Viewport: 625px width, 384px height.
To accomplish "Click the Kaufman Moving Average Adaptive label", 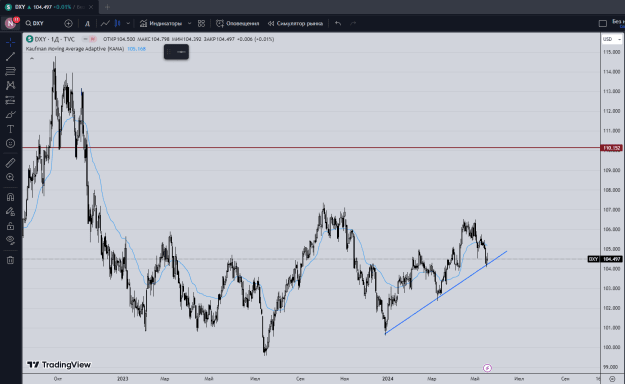I will pos(75,49).
